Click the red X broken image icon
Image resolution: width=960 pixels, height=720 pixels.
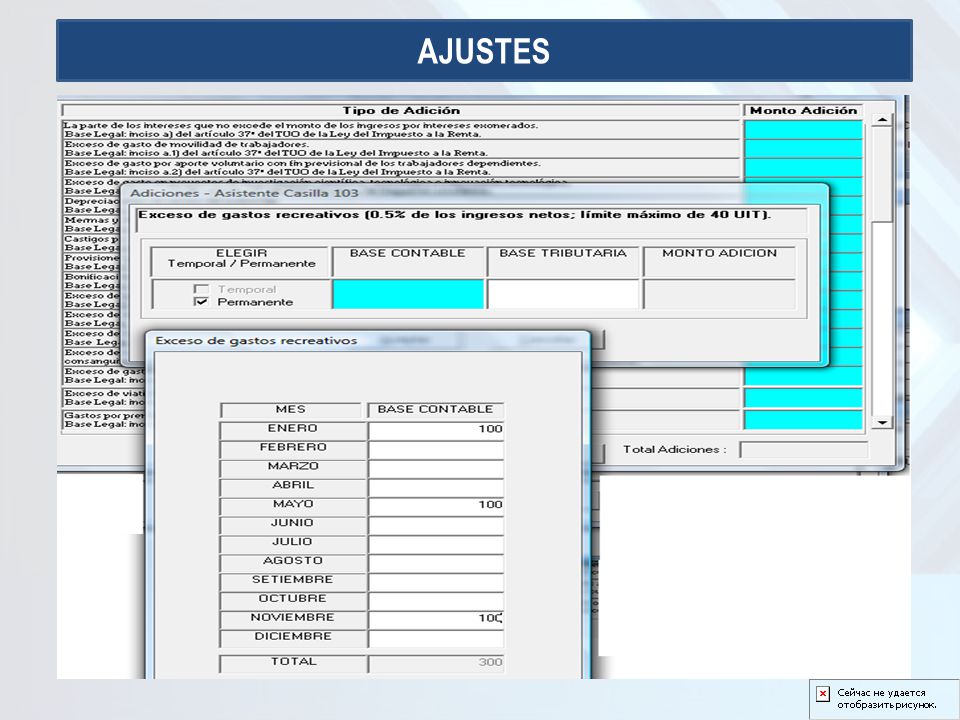[x=823, y=693]
